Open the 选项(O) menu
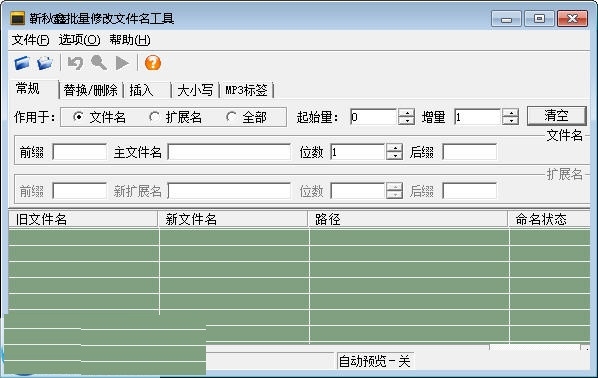598x378 pixels. 79,40
